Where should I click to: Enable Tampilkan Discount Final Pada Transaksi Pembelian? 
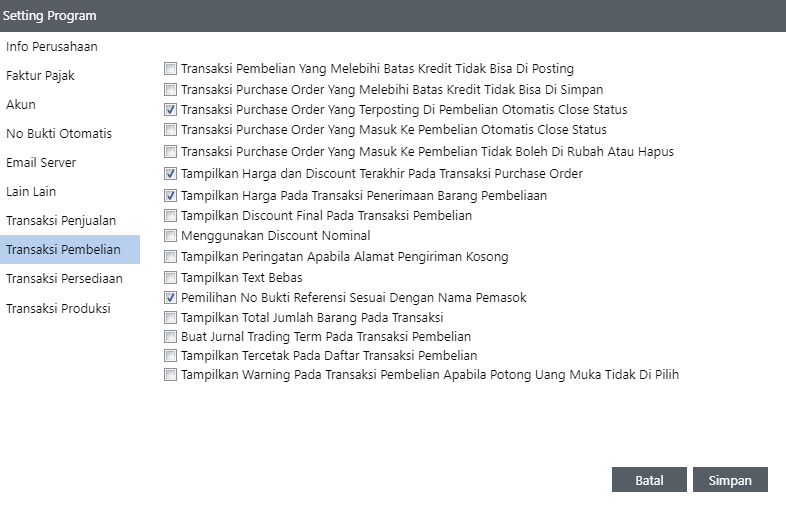pyautogui.click(x=171, y=215)
